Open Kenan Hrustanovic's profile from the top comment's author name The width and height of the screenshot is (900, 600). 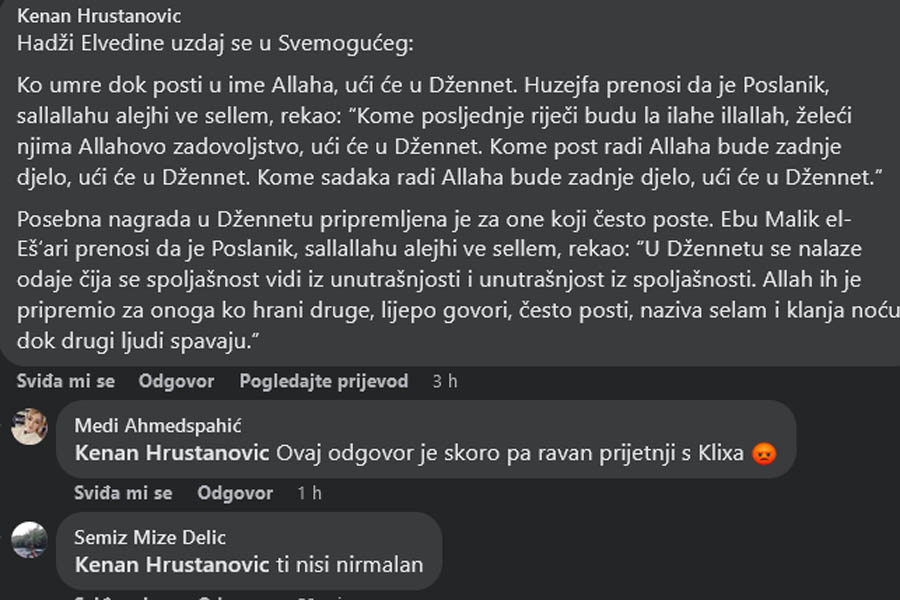(86, 18)
